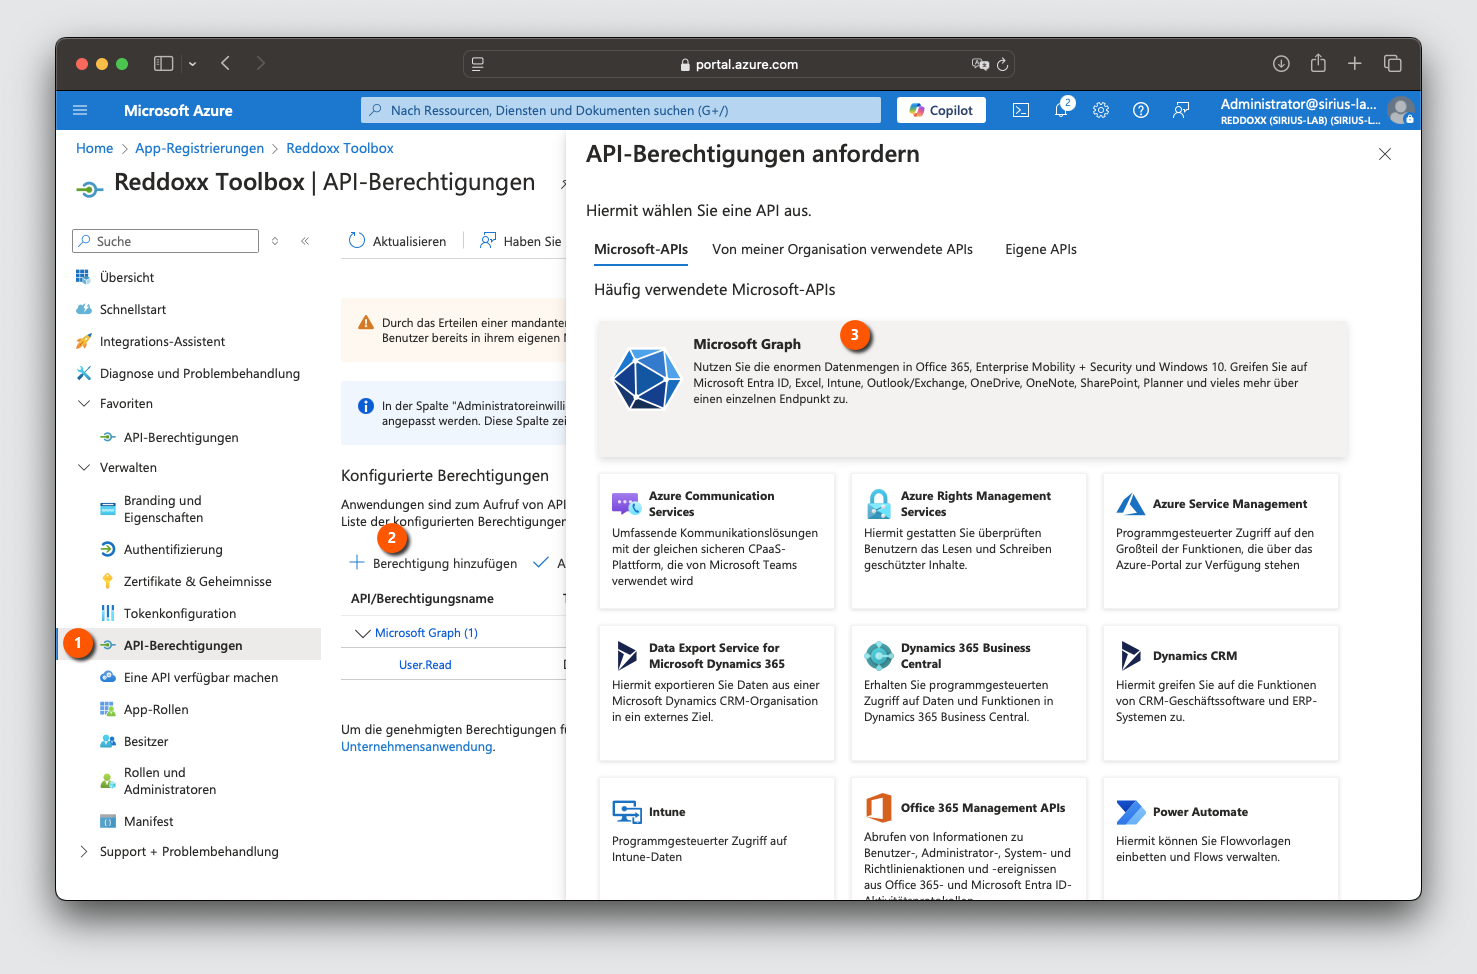Show Safari tab overview
The height and width of the screenshot is (974, 1477).
1392,63
